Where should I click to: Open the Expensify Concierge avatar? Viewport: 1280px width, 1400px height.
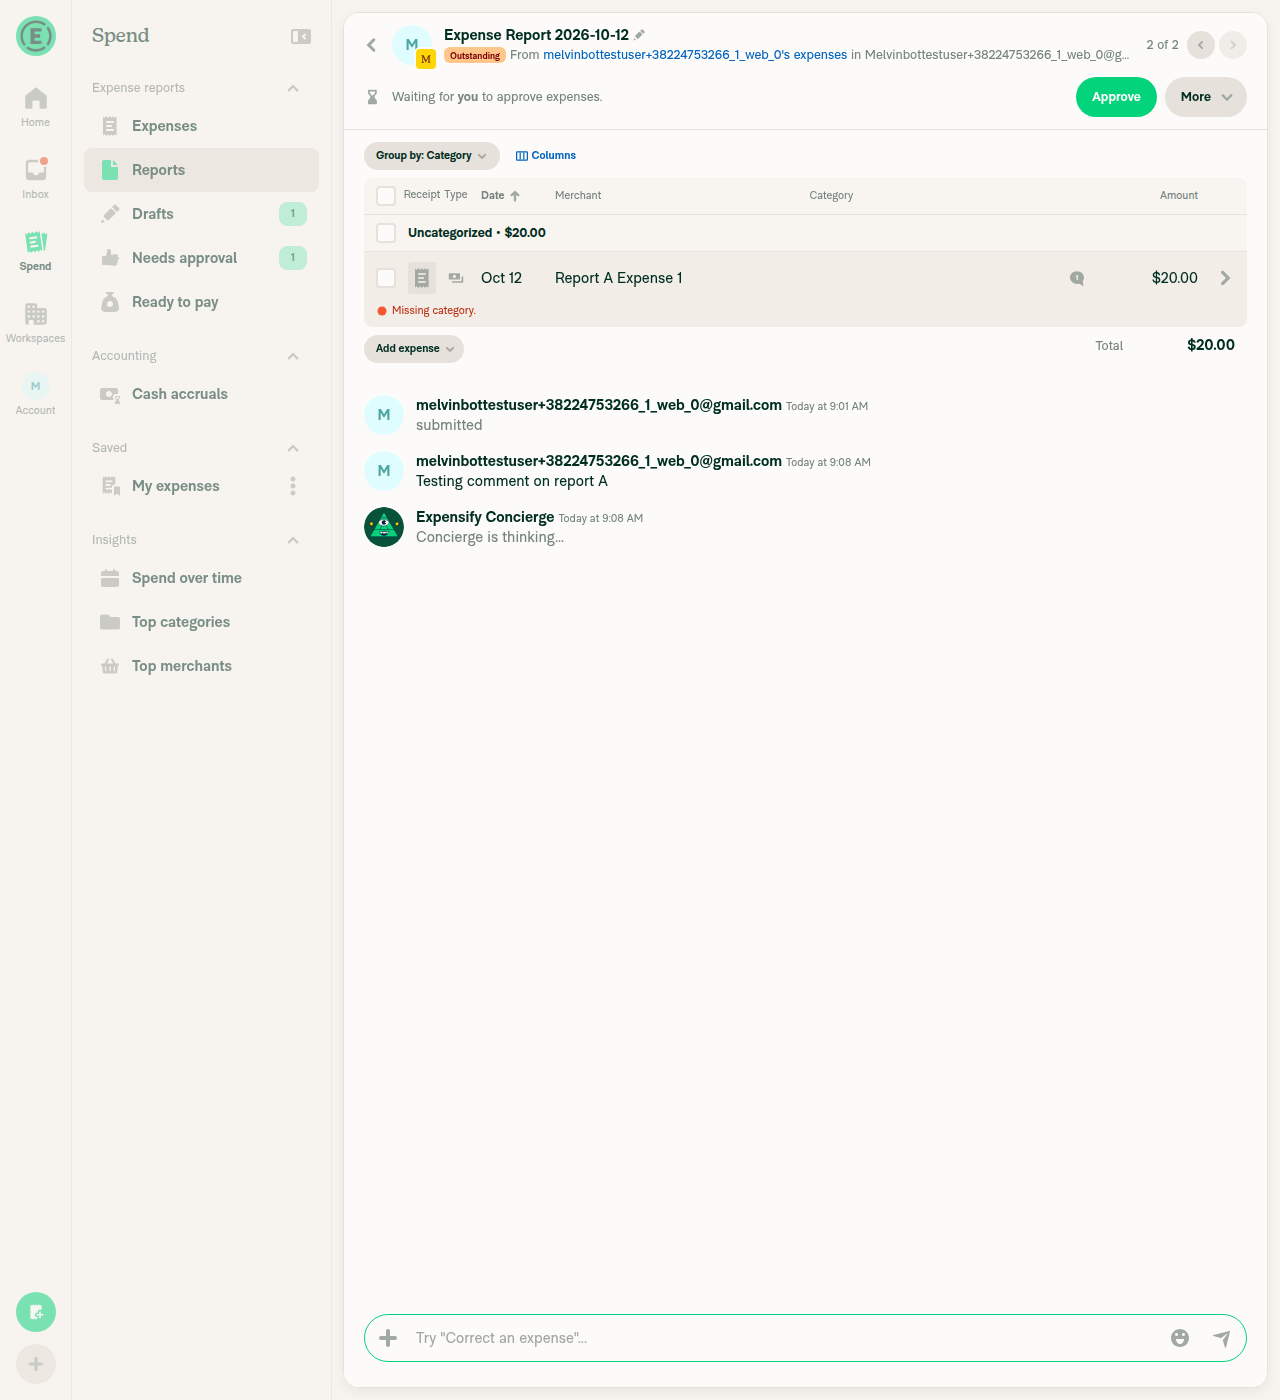point(384,527)
